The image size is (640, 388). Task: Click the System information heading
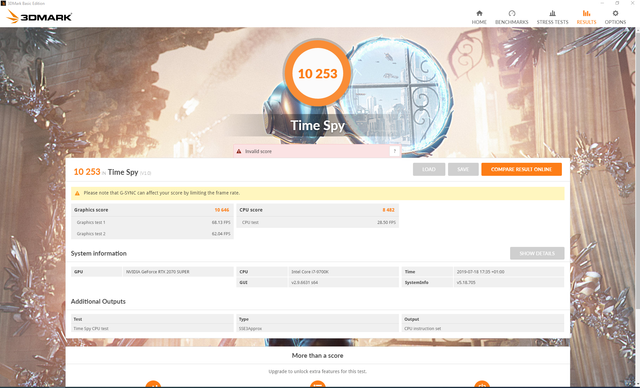point(99,253)
